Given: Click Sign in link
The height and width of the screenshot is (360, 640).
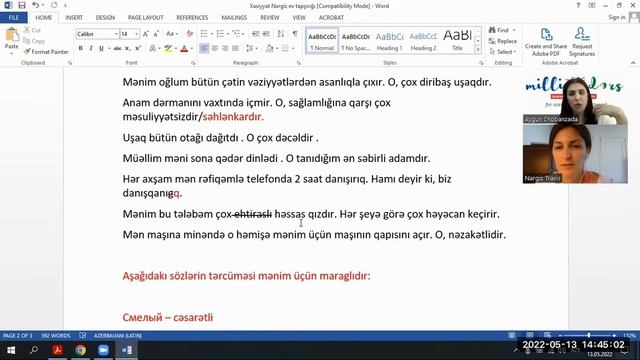Looking at the screenshot, I should (616, 17).
